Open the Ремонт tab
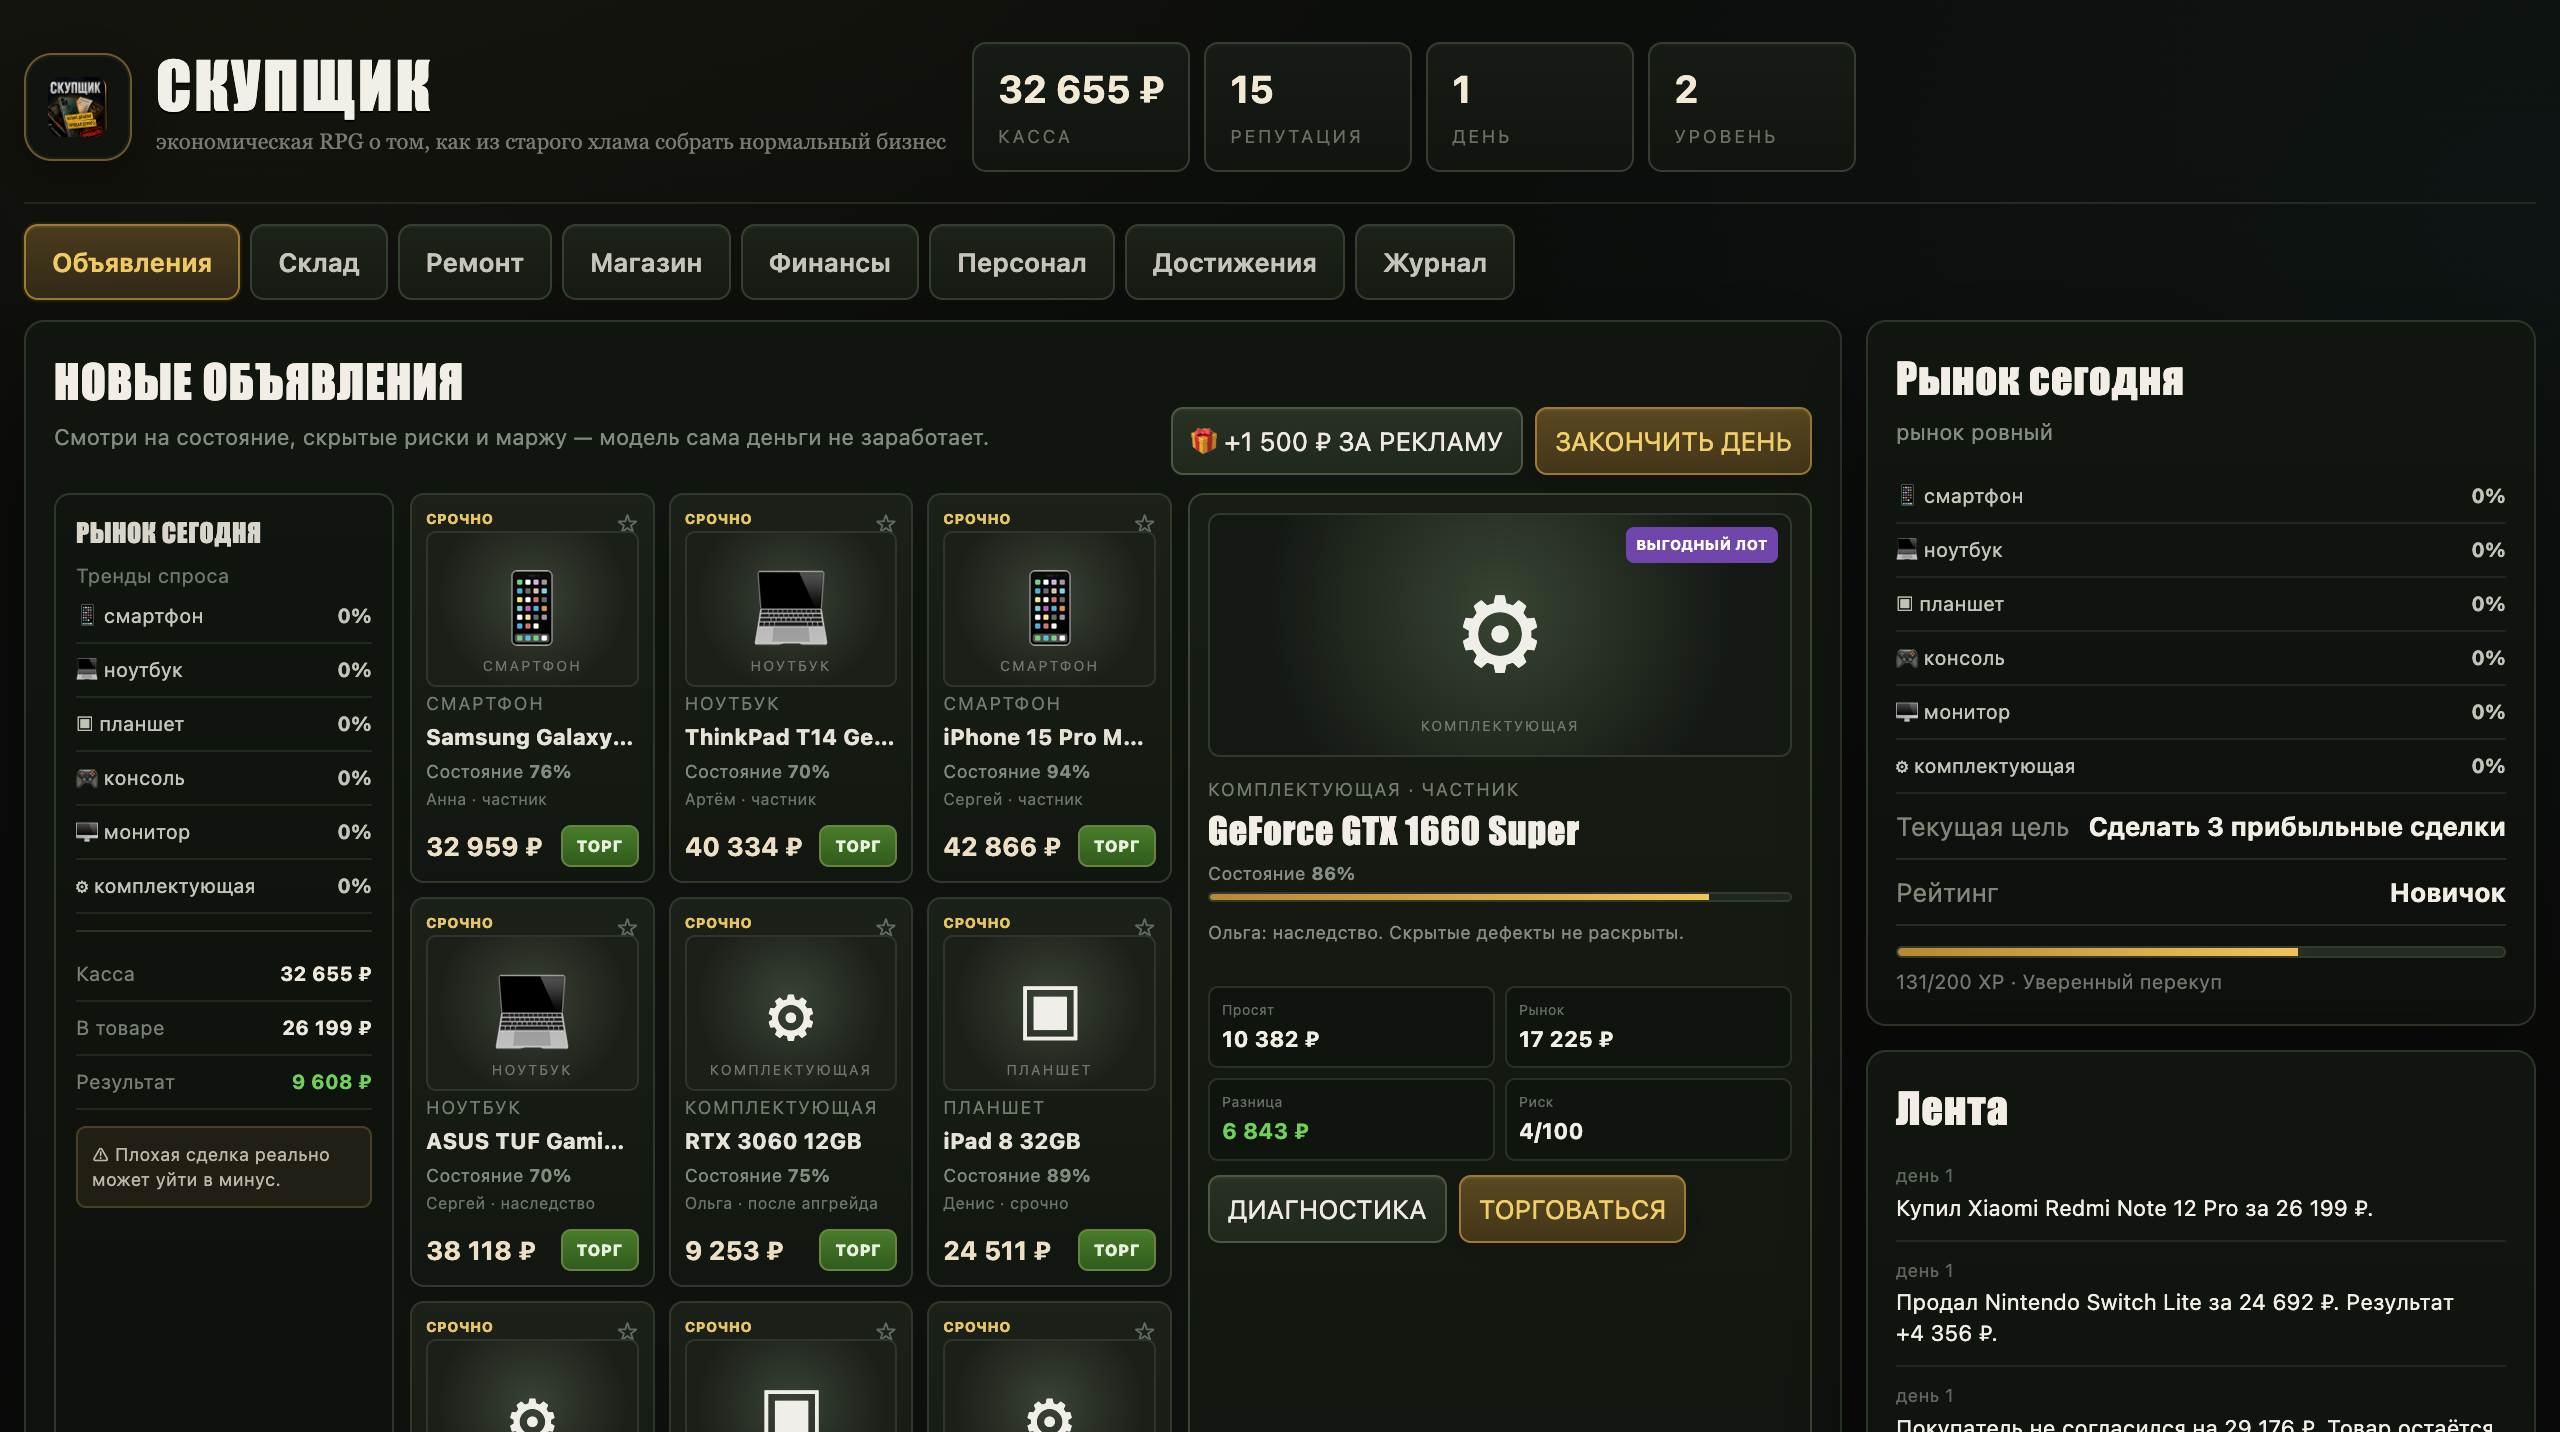 point(475,262)
